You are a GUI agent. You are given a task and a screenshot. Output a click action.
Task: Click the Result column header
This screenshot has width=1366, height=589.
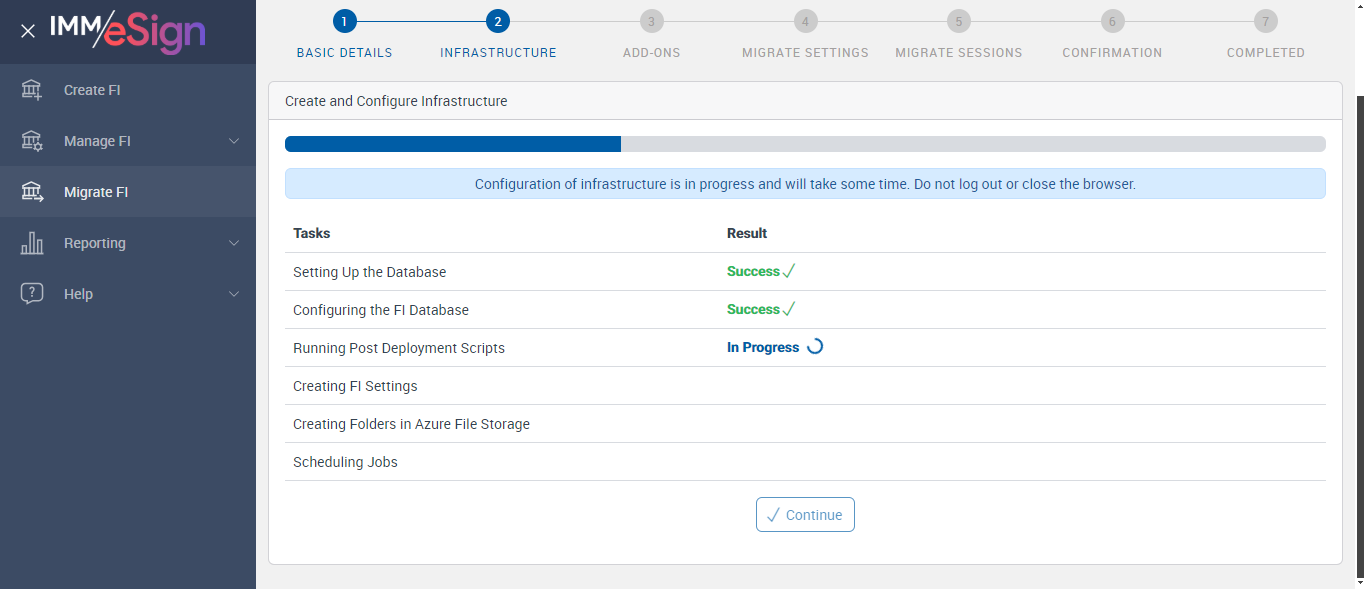pos(747,233)
